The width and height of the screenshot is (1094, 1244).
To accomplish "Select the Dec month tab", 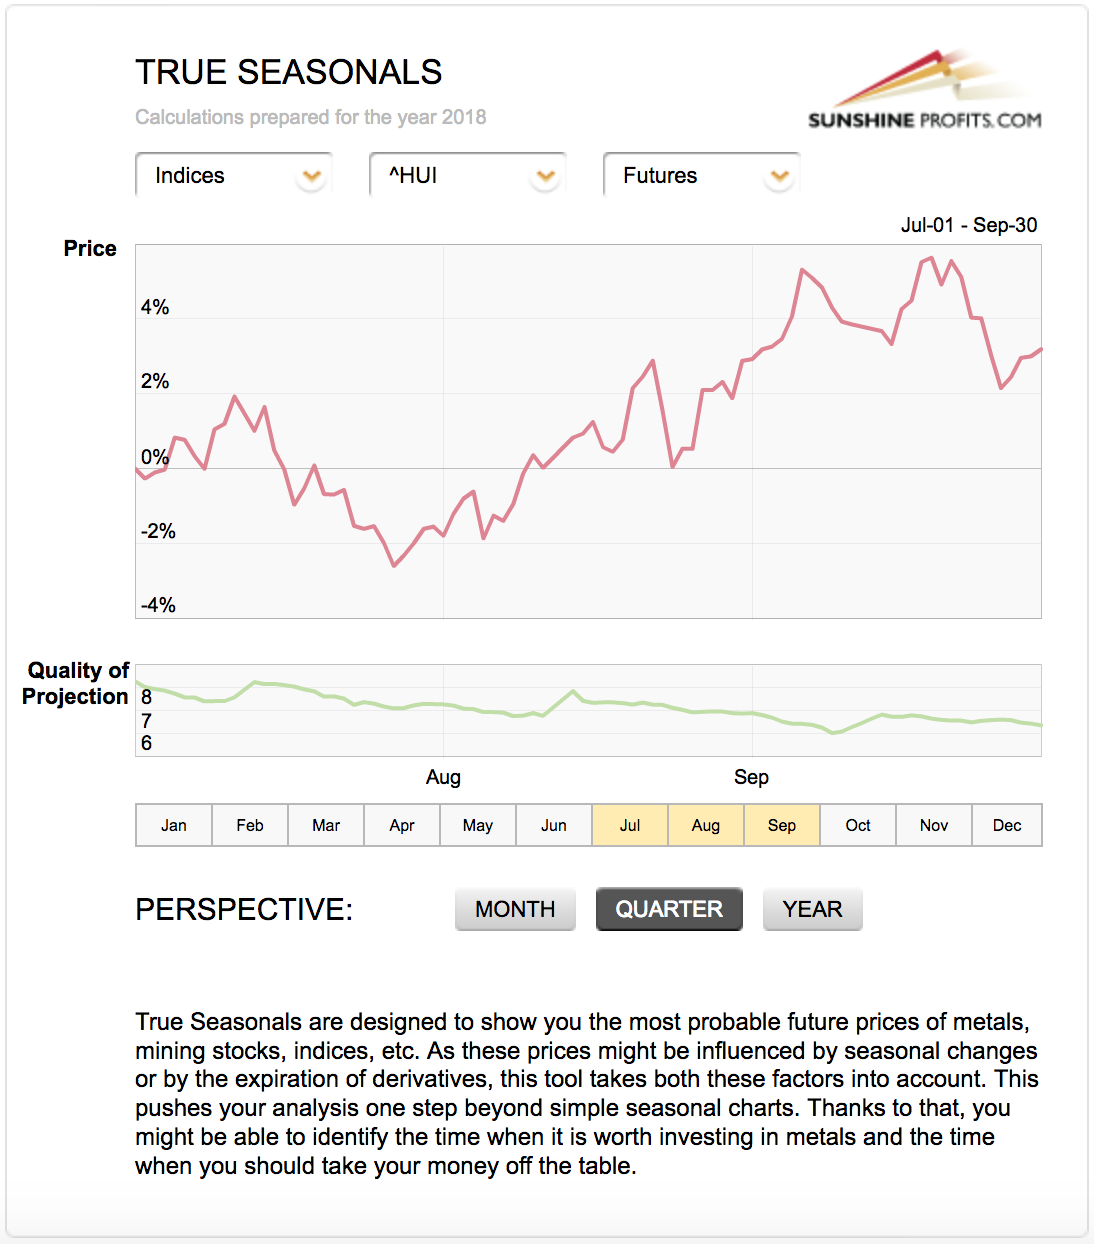I will [x=1007, y=825].
